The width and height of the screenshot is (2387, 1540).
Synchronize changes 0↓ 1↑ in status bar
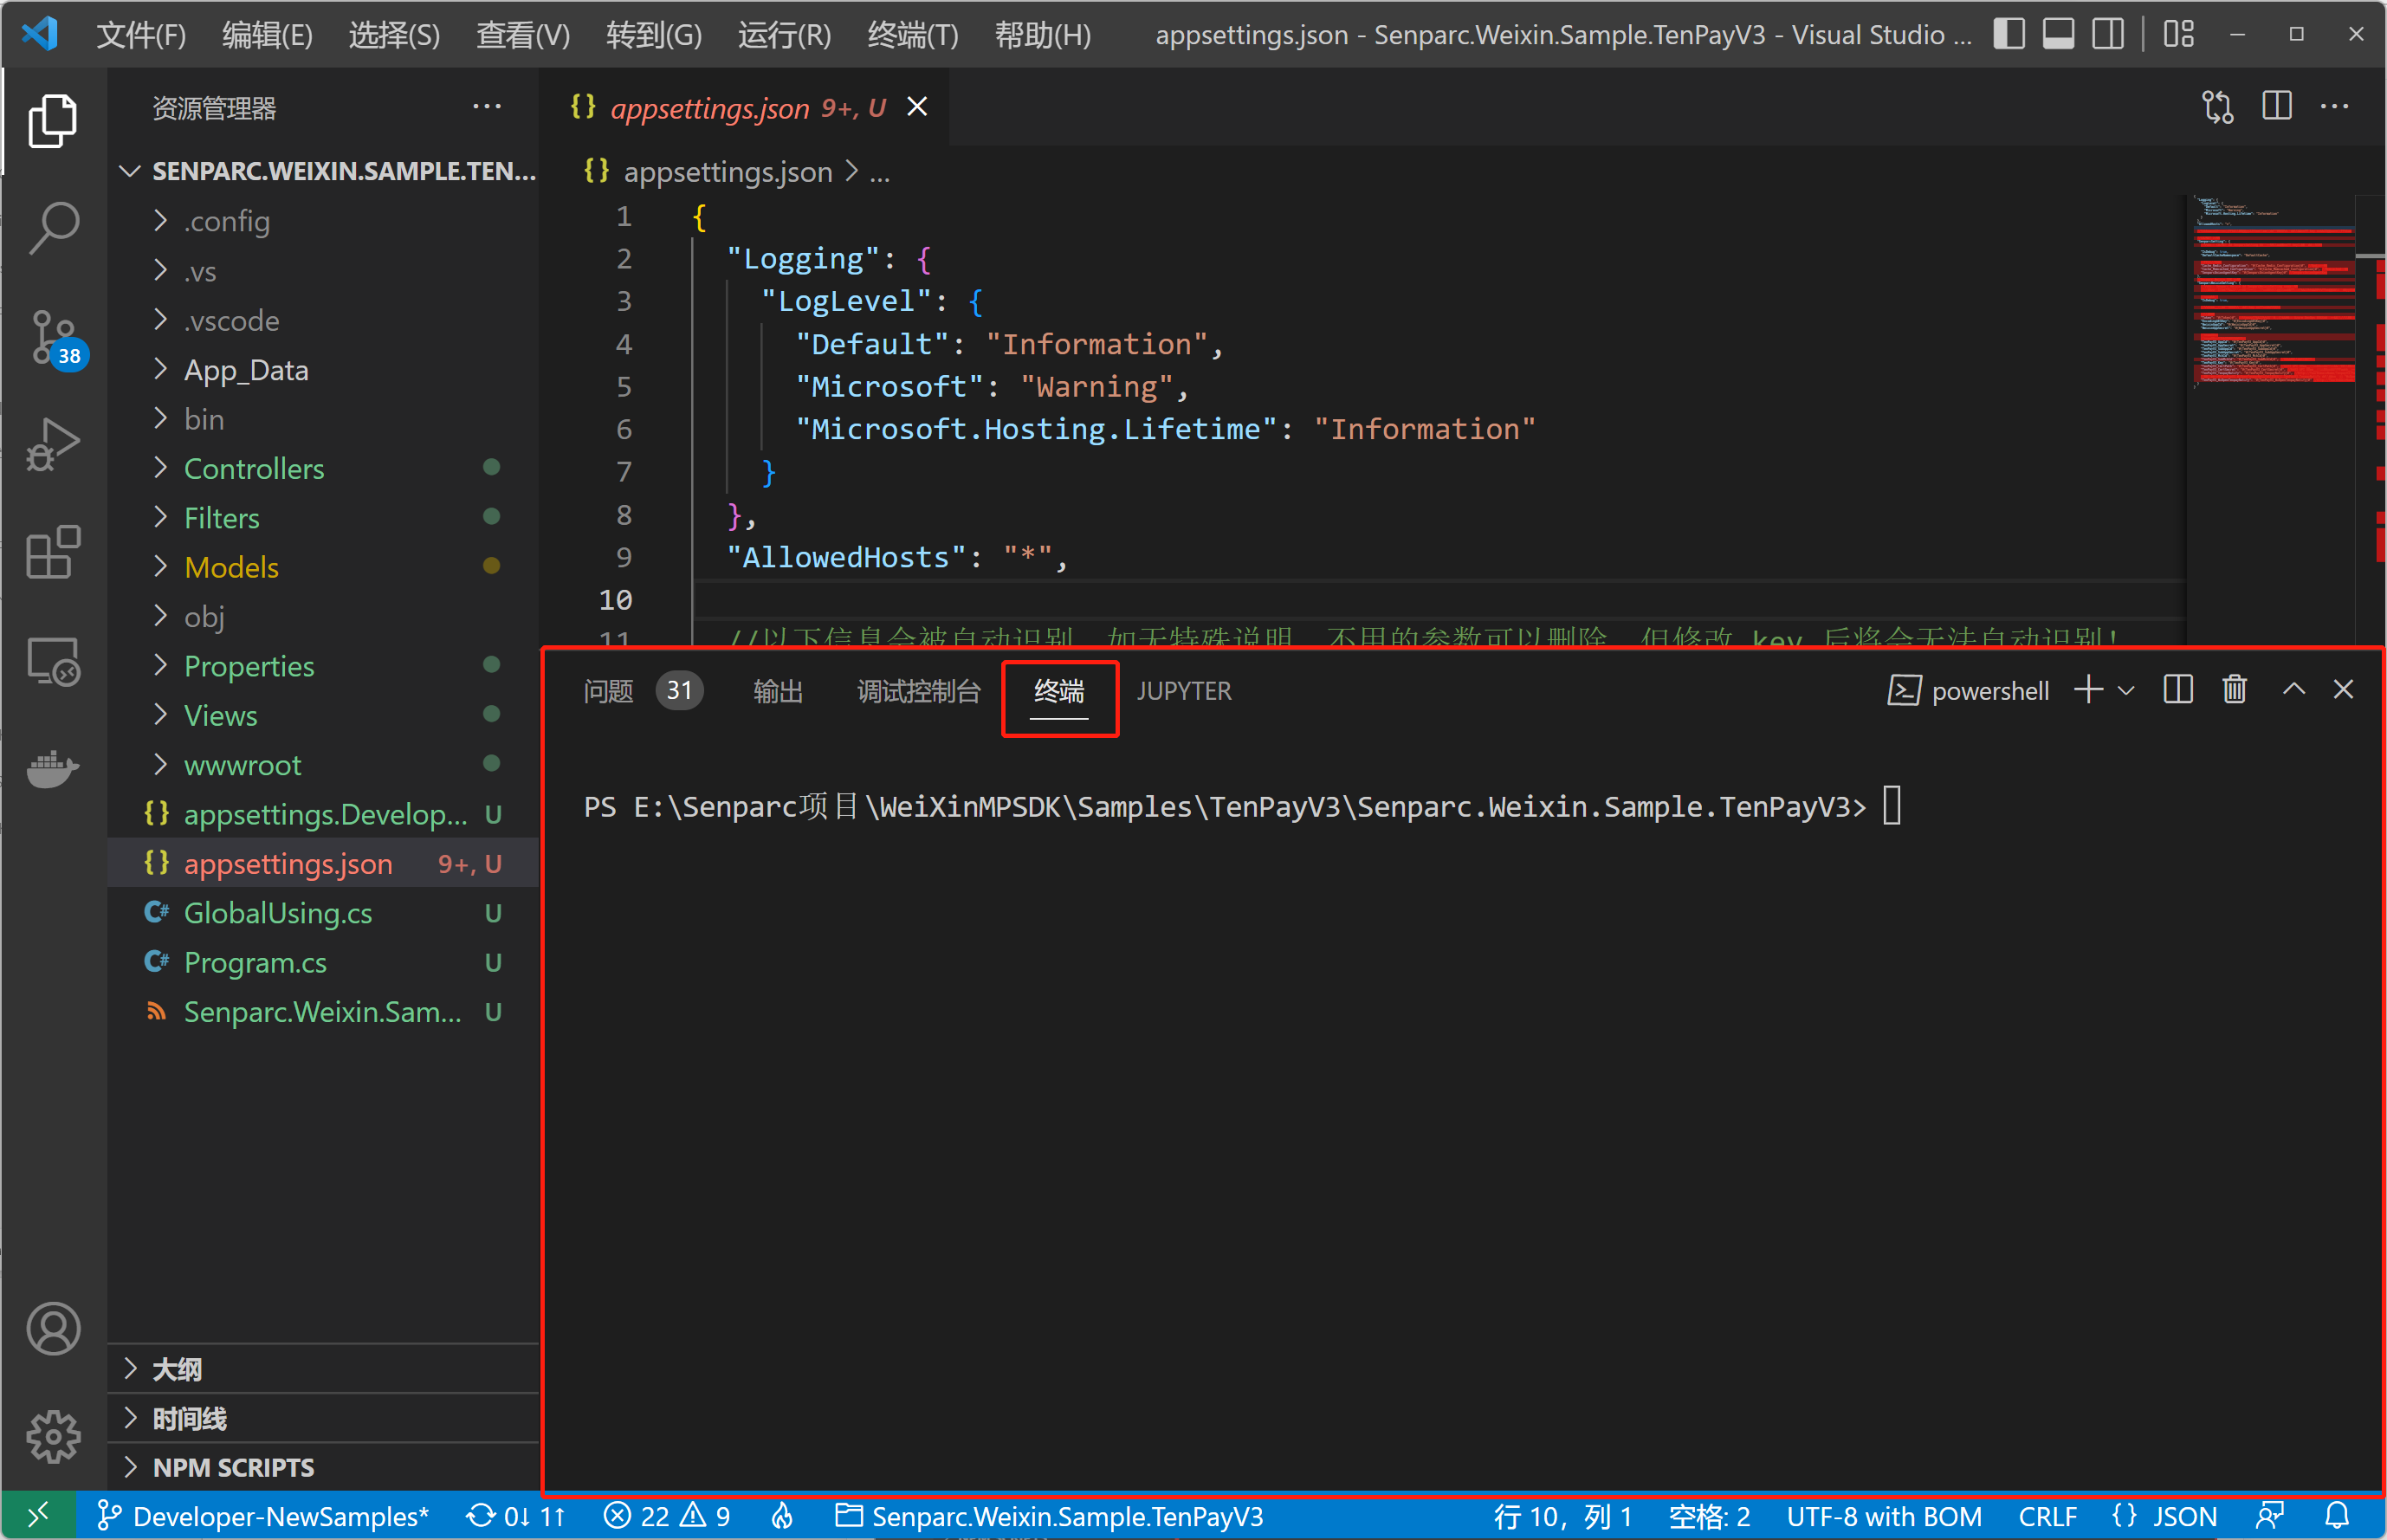coord(516,1516)
